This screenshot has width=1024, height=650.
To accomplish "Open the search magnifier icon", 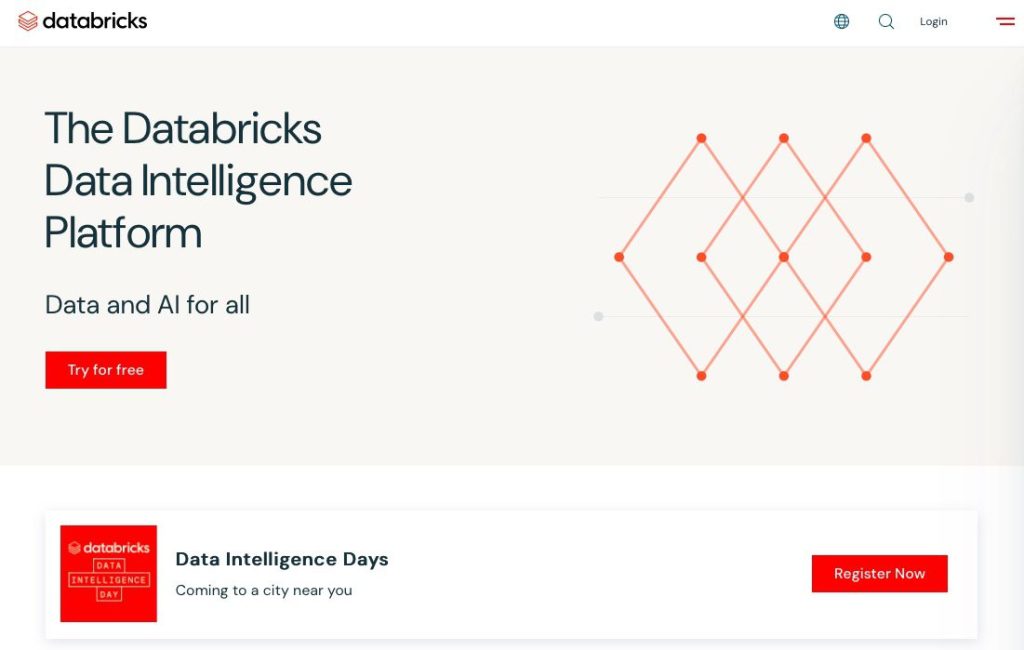I will point(886,22).
